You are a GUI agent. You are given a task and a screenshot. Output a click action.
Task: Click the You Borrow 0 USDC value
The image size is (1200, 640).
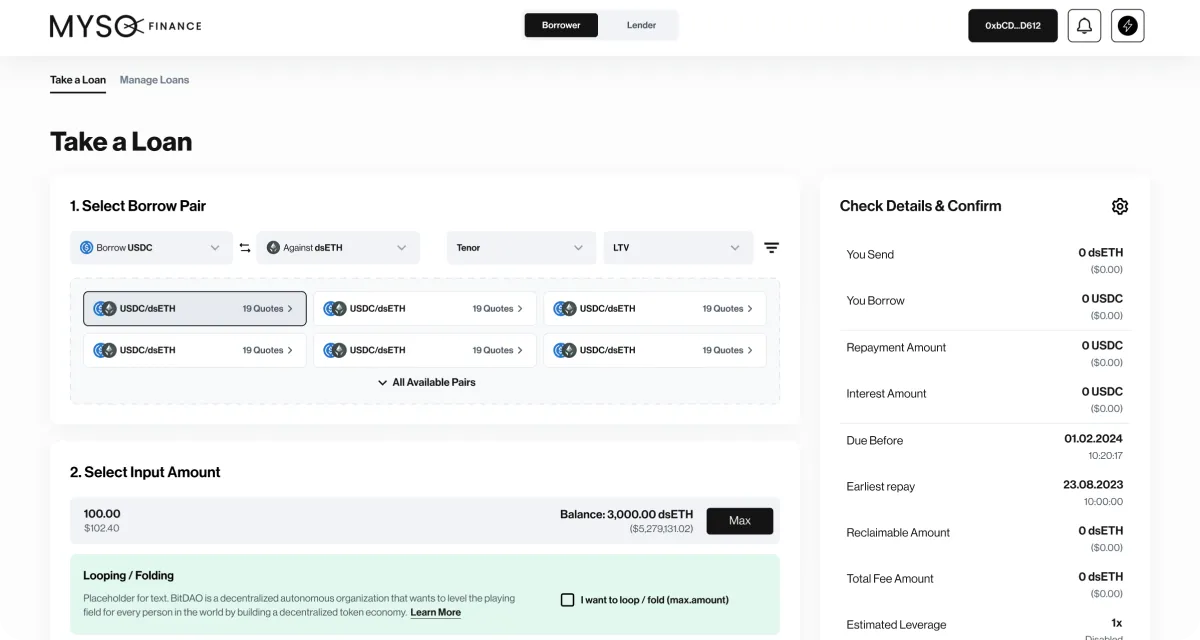coord(1102,299)
